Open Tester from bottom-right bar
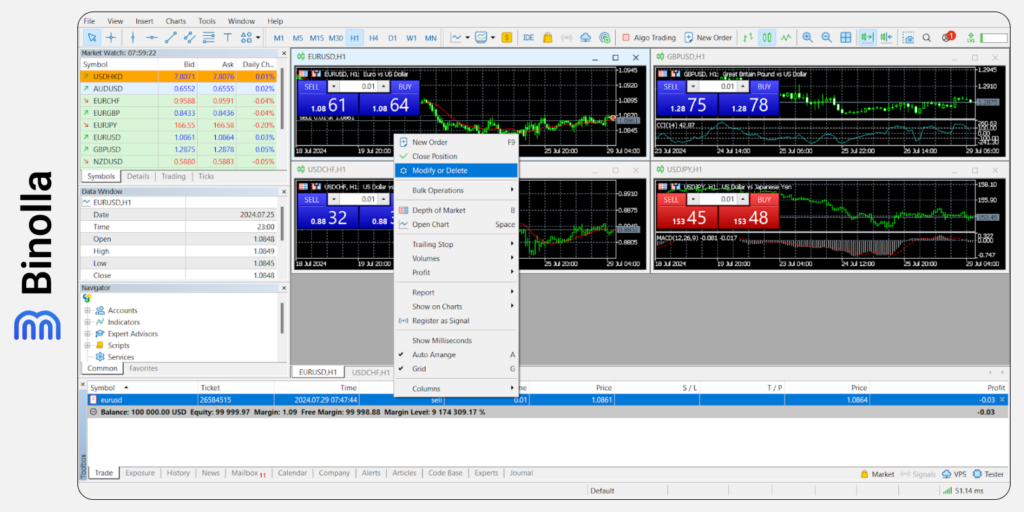 989,474
